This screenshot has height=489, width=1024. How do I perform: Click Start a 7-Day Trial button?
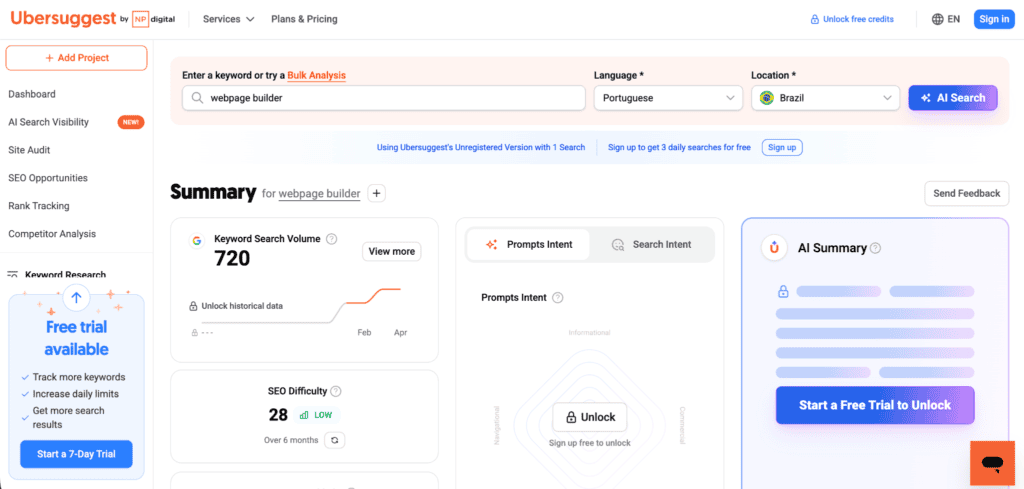click(x=76, y=454)
